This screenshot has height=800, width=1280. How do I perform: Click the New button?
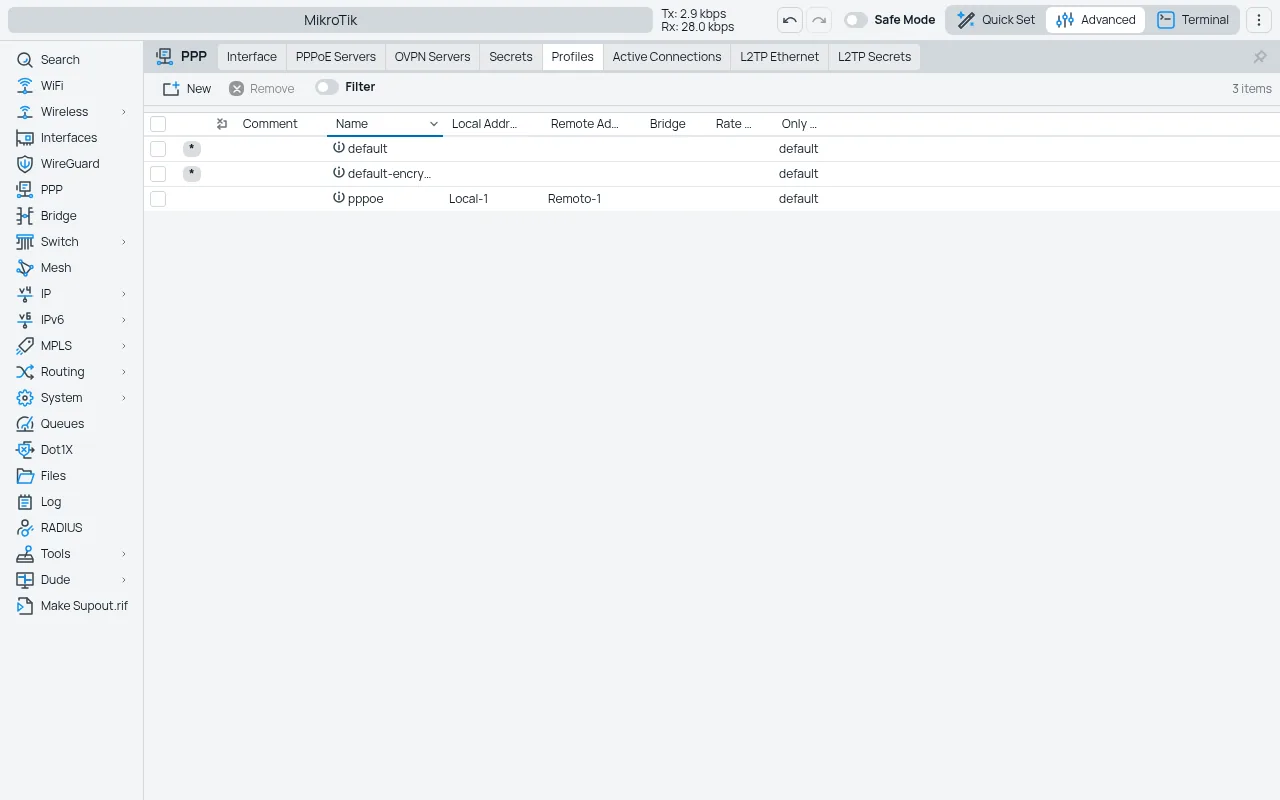coord(187,88)
